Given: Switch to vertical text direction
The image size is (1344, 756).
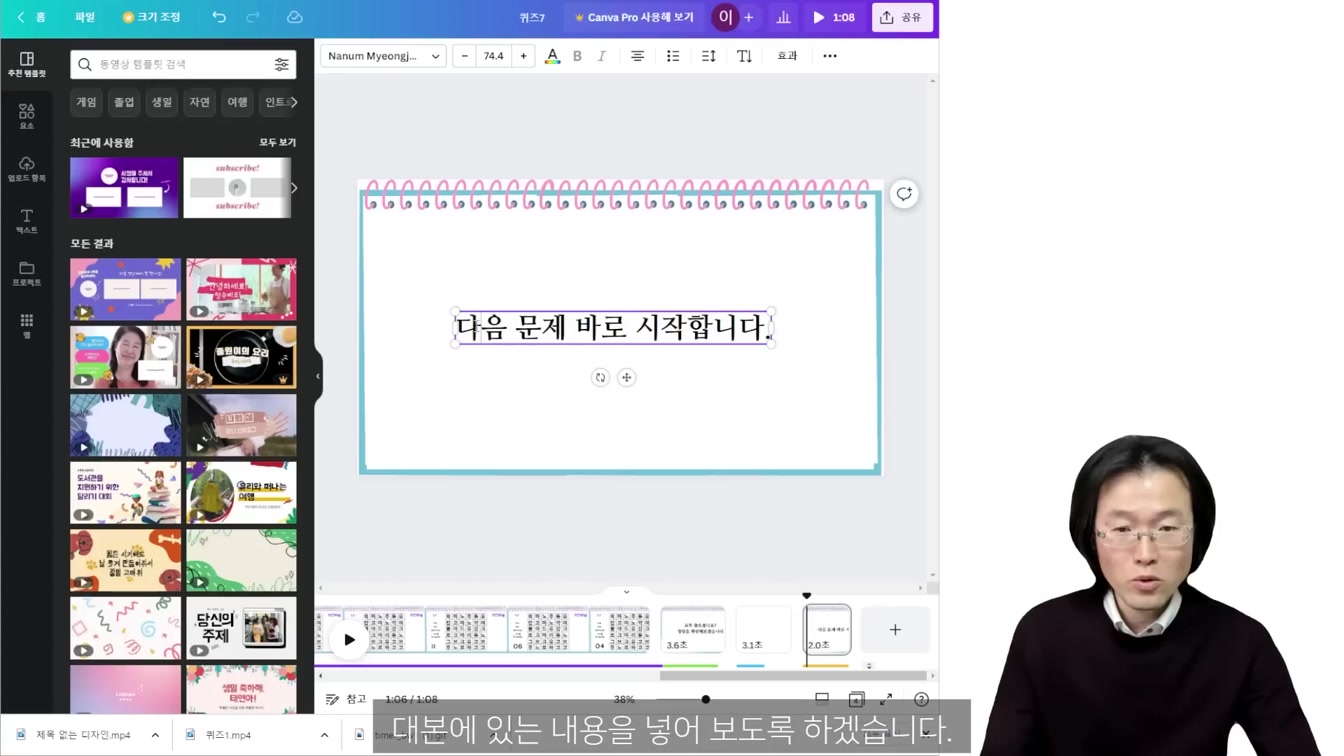Looking at the screenshot, I should click(x=744, y=56).
